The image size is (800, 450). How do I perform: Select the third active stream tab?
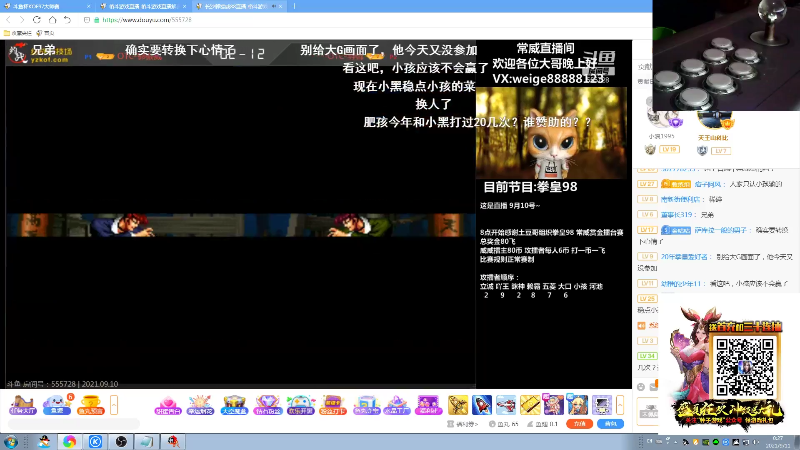(x=239, y=6)
